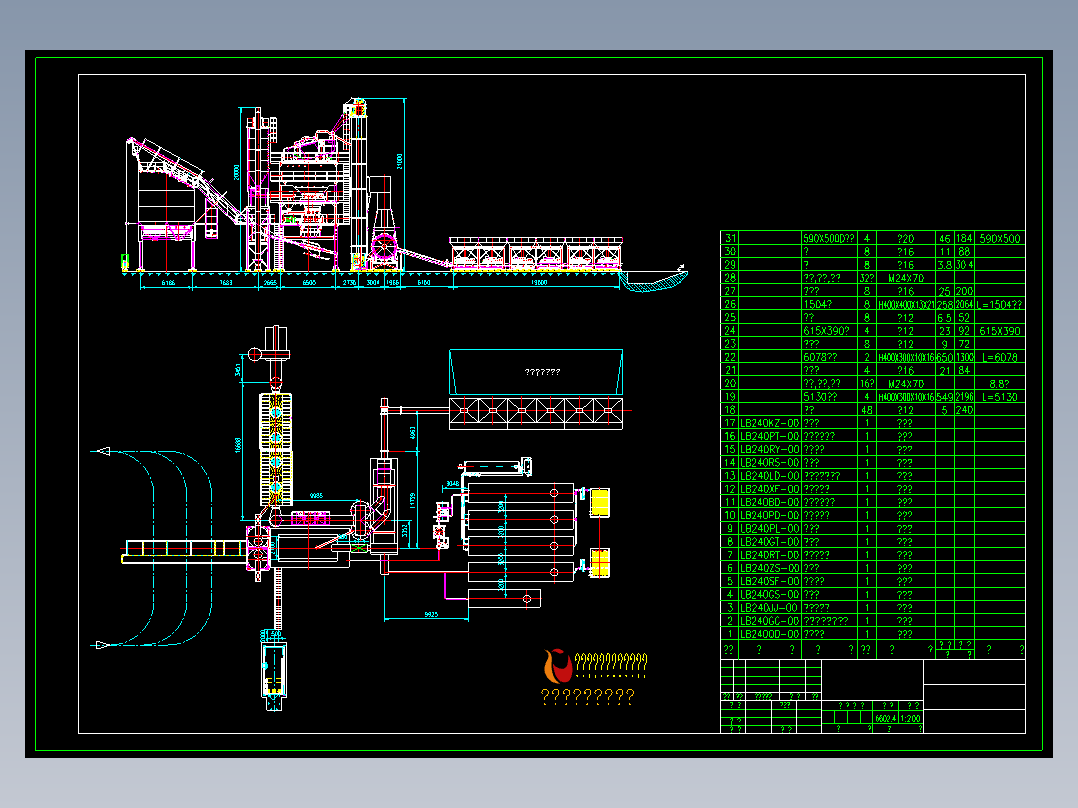Select the LB240GC-00 code in row 2

[769, 621]
